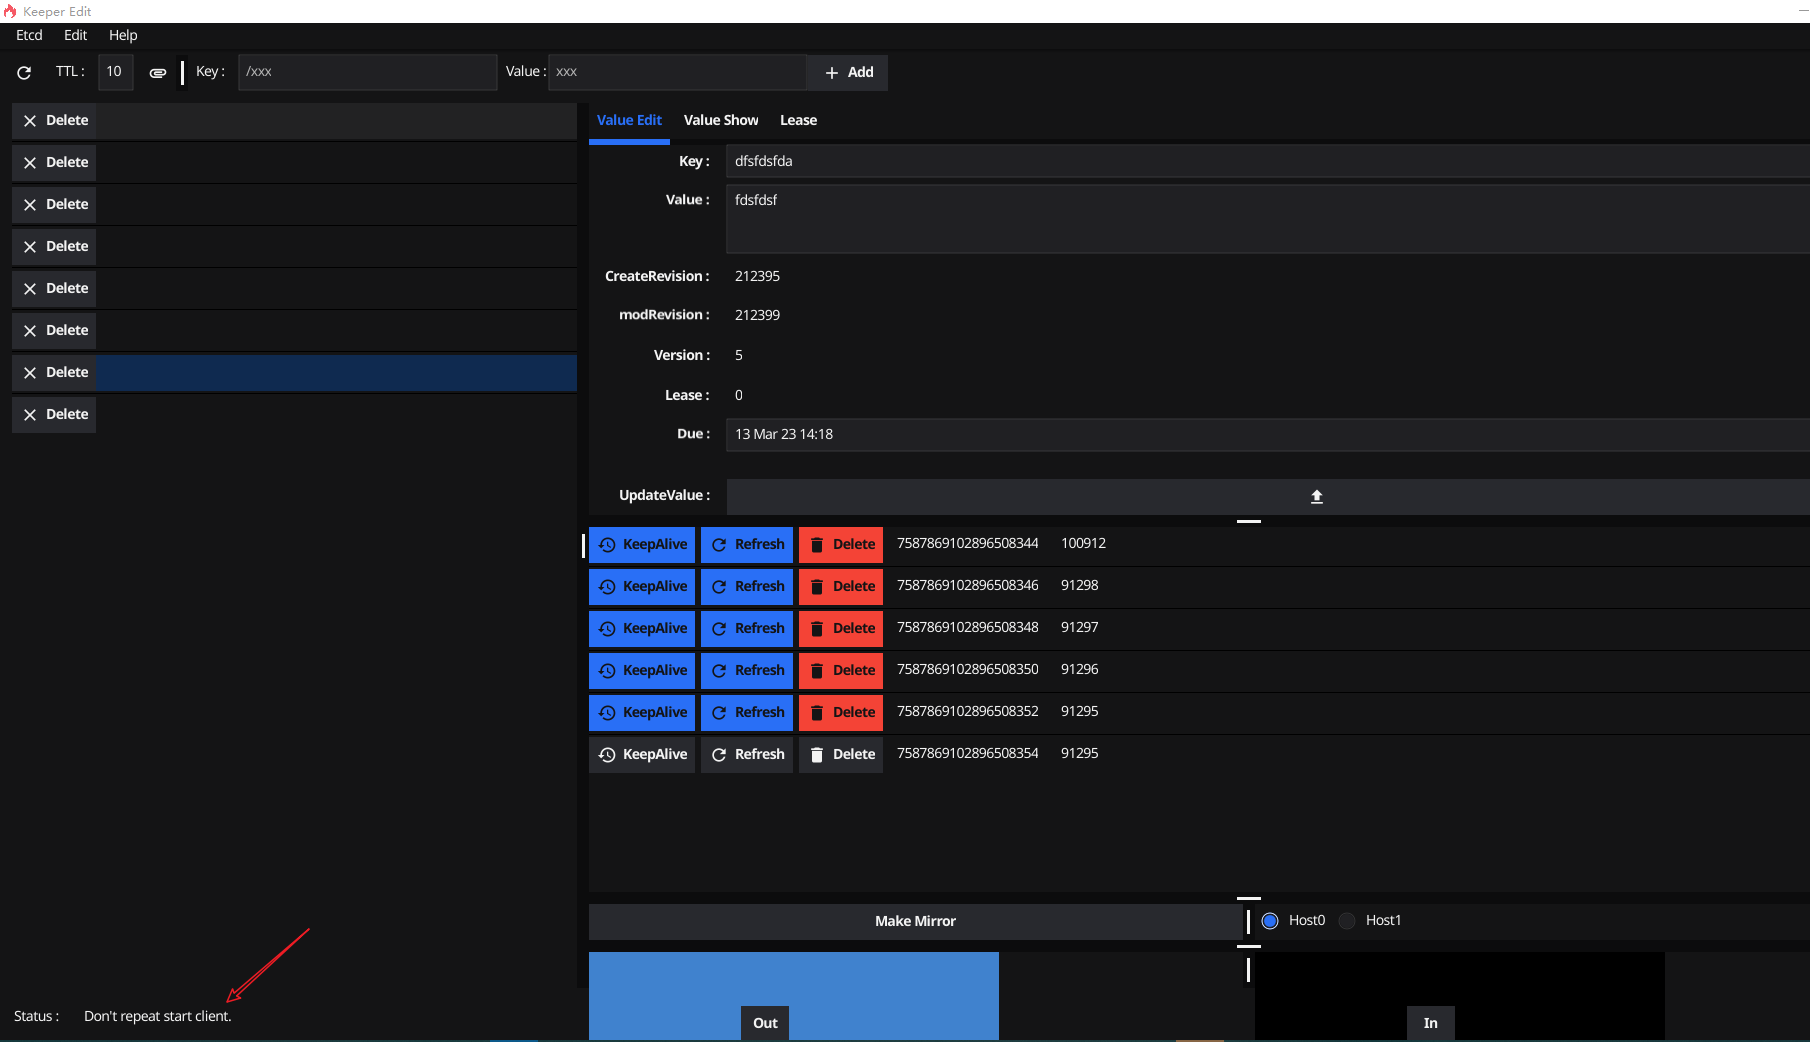This screenshot has height=1042, width=1810.
Task: Select the Host1 radio button
Action: pos(1347,921)
